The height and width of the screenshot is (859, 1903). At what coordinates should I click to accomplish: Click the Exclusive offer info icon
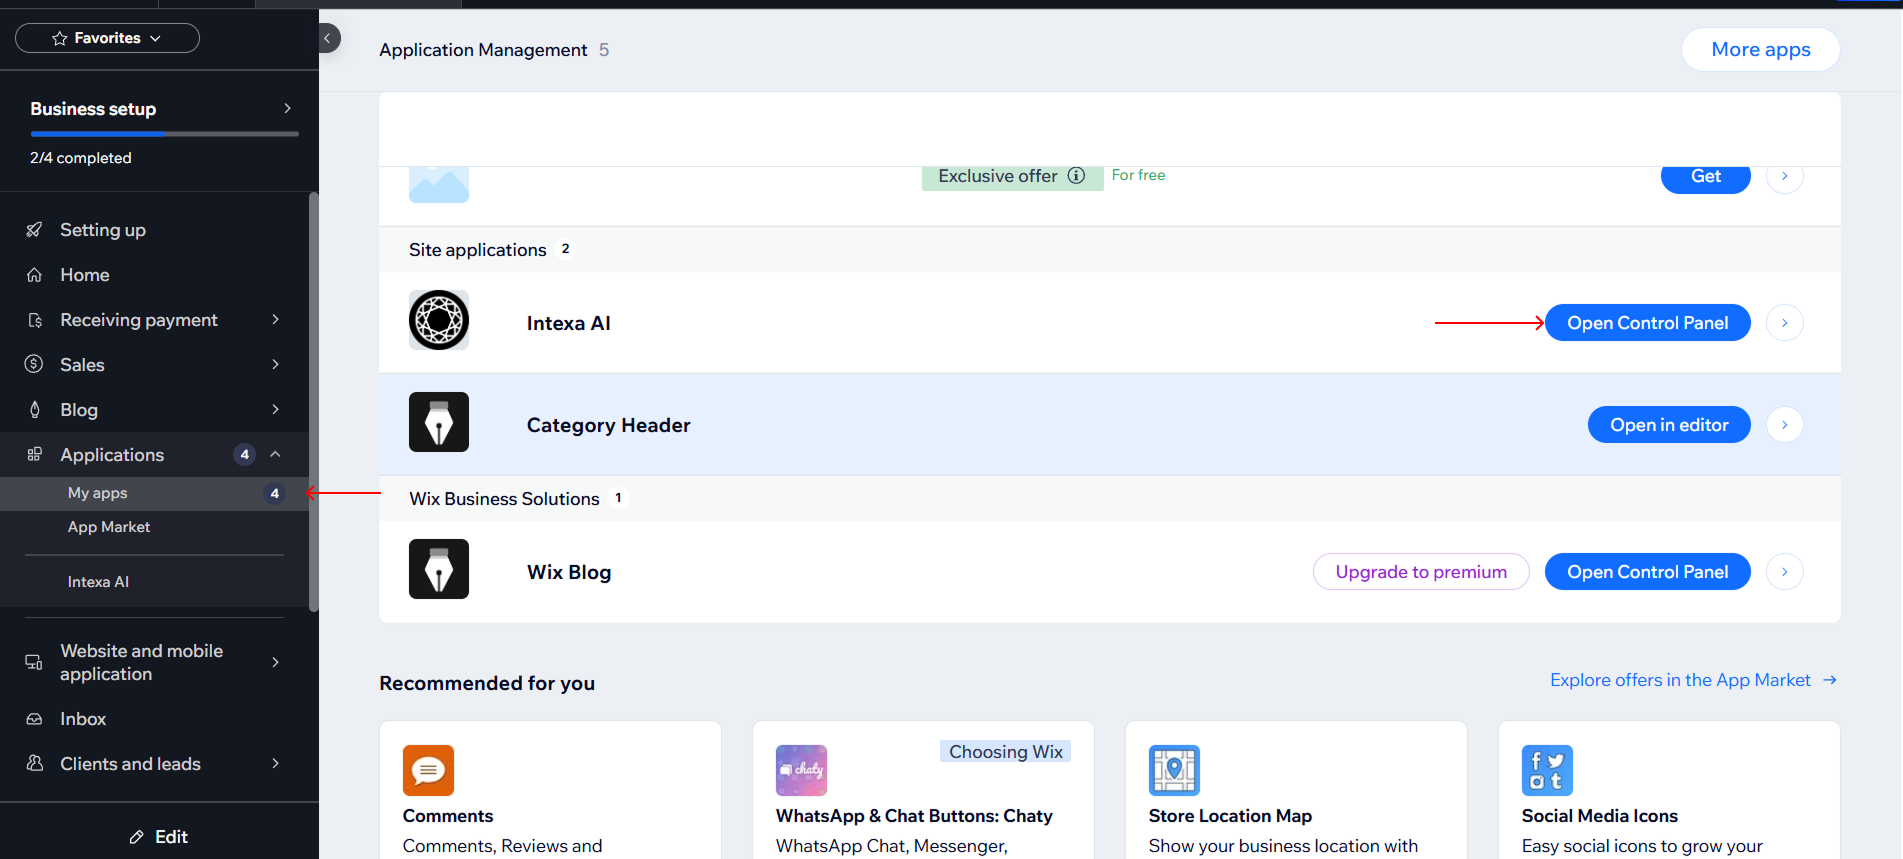pyautogui.click(x=1076, y=176)
